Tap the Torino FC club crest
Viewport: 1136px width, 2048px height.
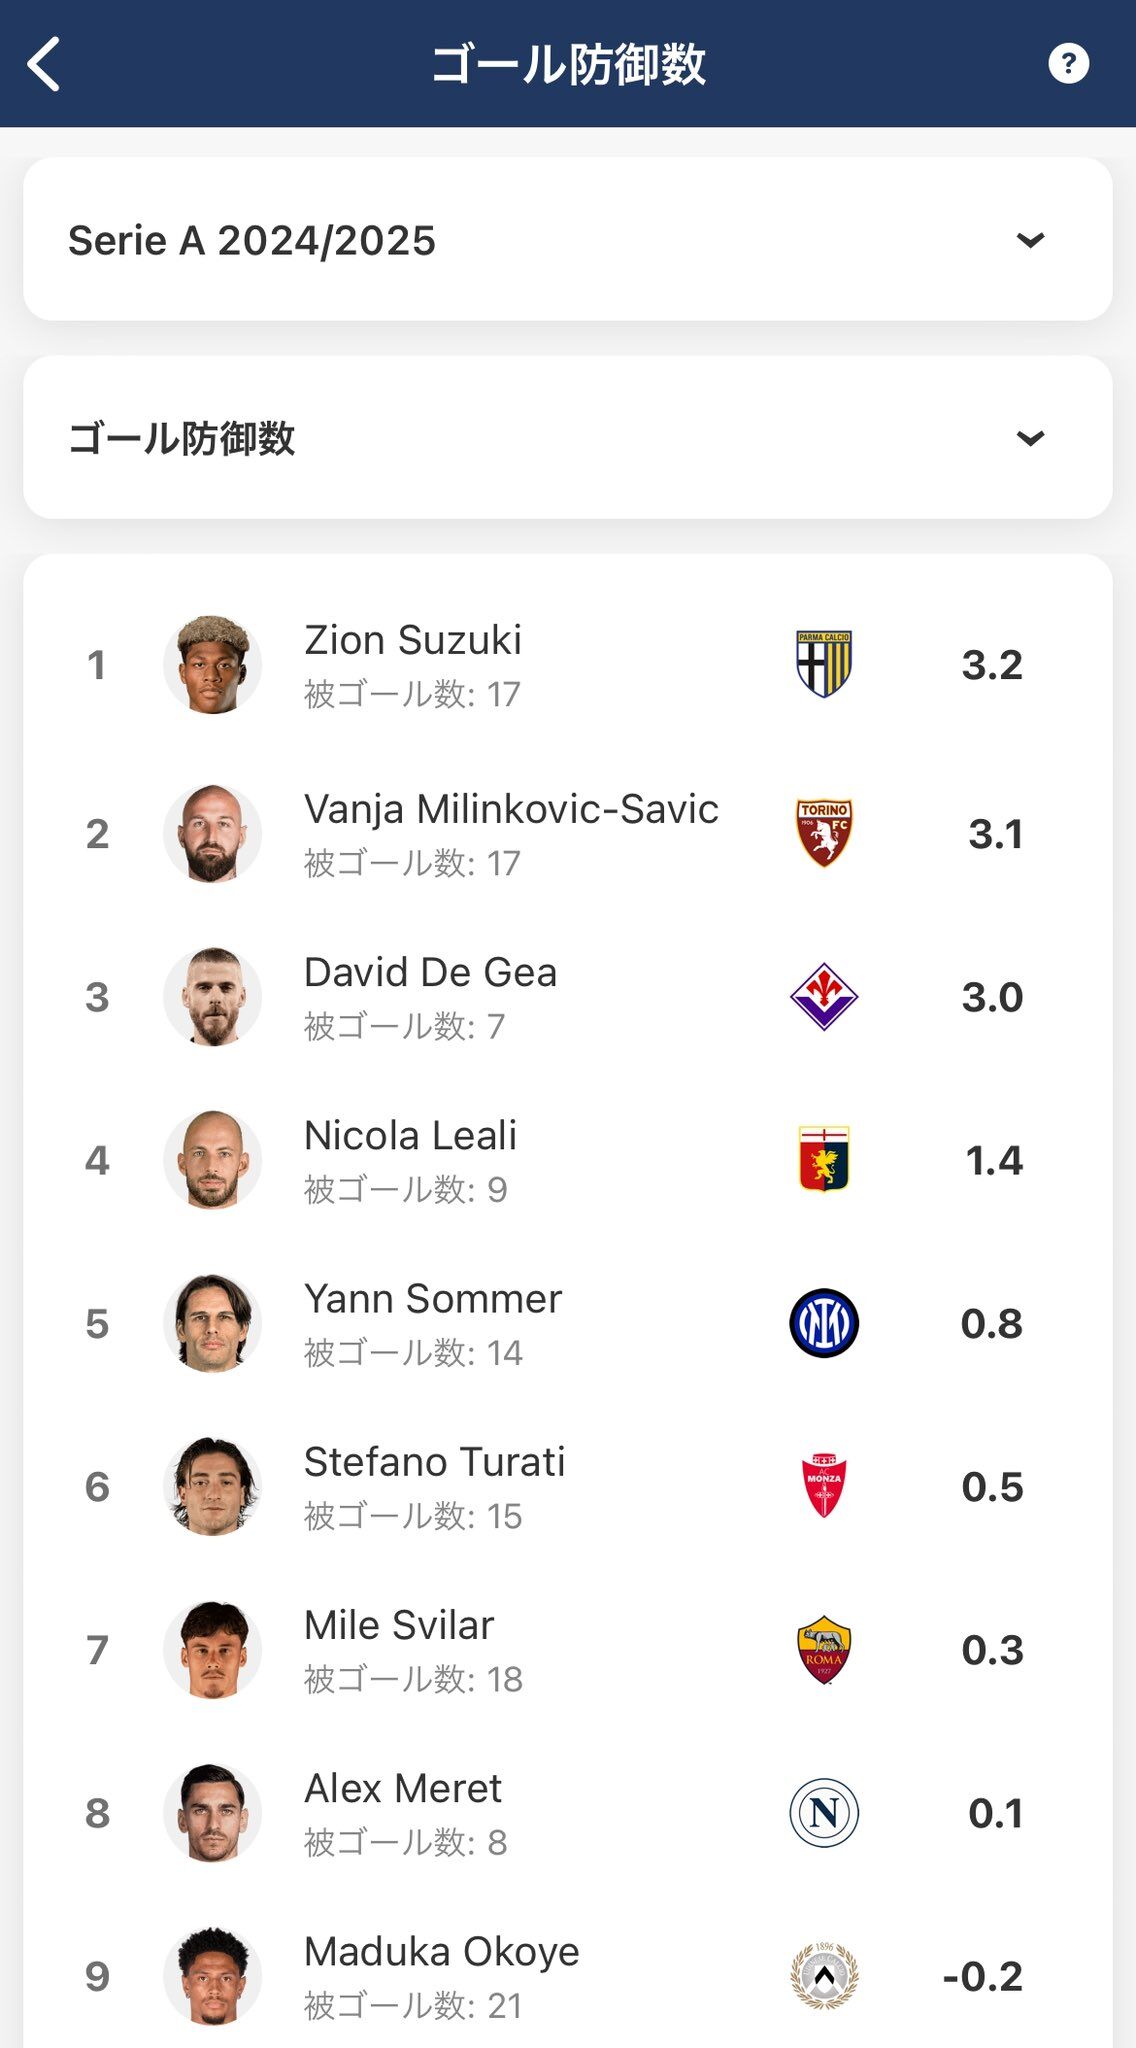[x=824, y=833]
